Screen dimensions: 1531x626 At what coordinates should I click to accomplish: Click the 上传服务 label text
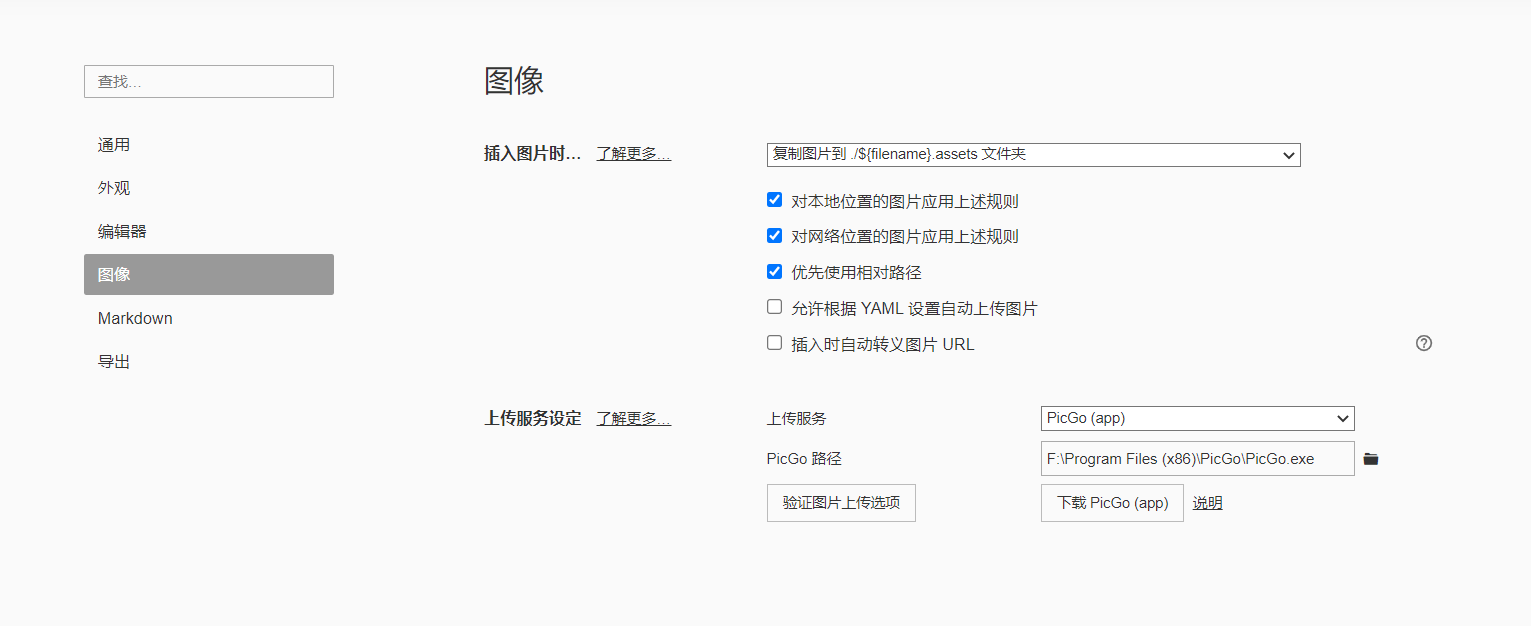click(x=797, y=418)
